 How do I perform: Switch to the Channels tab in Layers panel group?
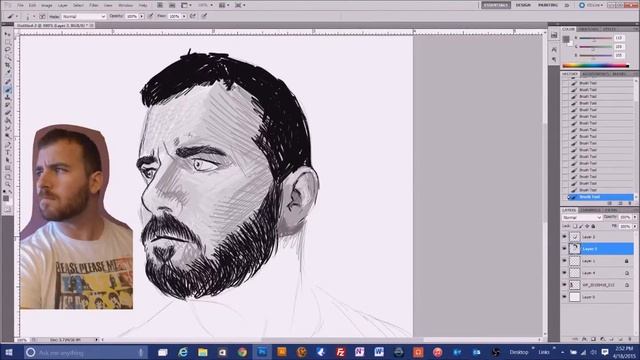point(590,210)
